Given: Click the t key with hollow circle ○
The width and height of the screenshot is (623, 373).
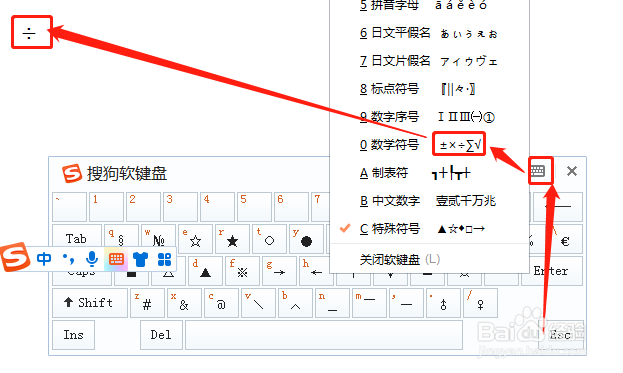Looking at the screenshot, I should point(269,239).
